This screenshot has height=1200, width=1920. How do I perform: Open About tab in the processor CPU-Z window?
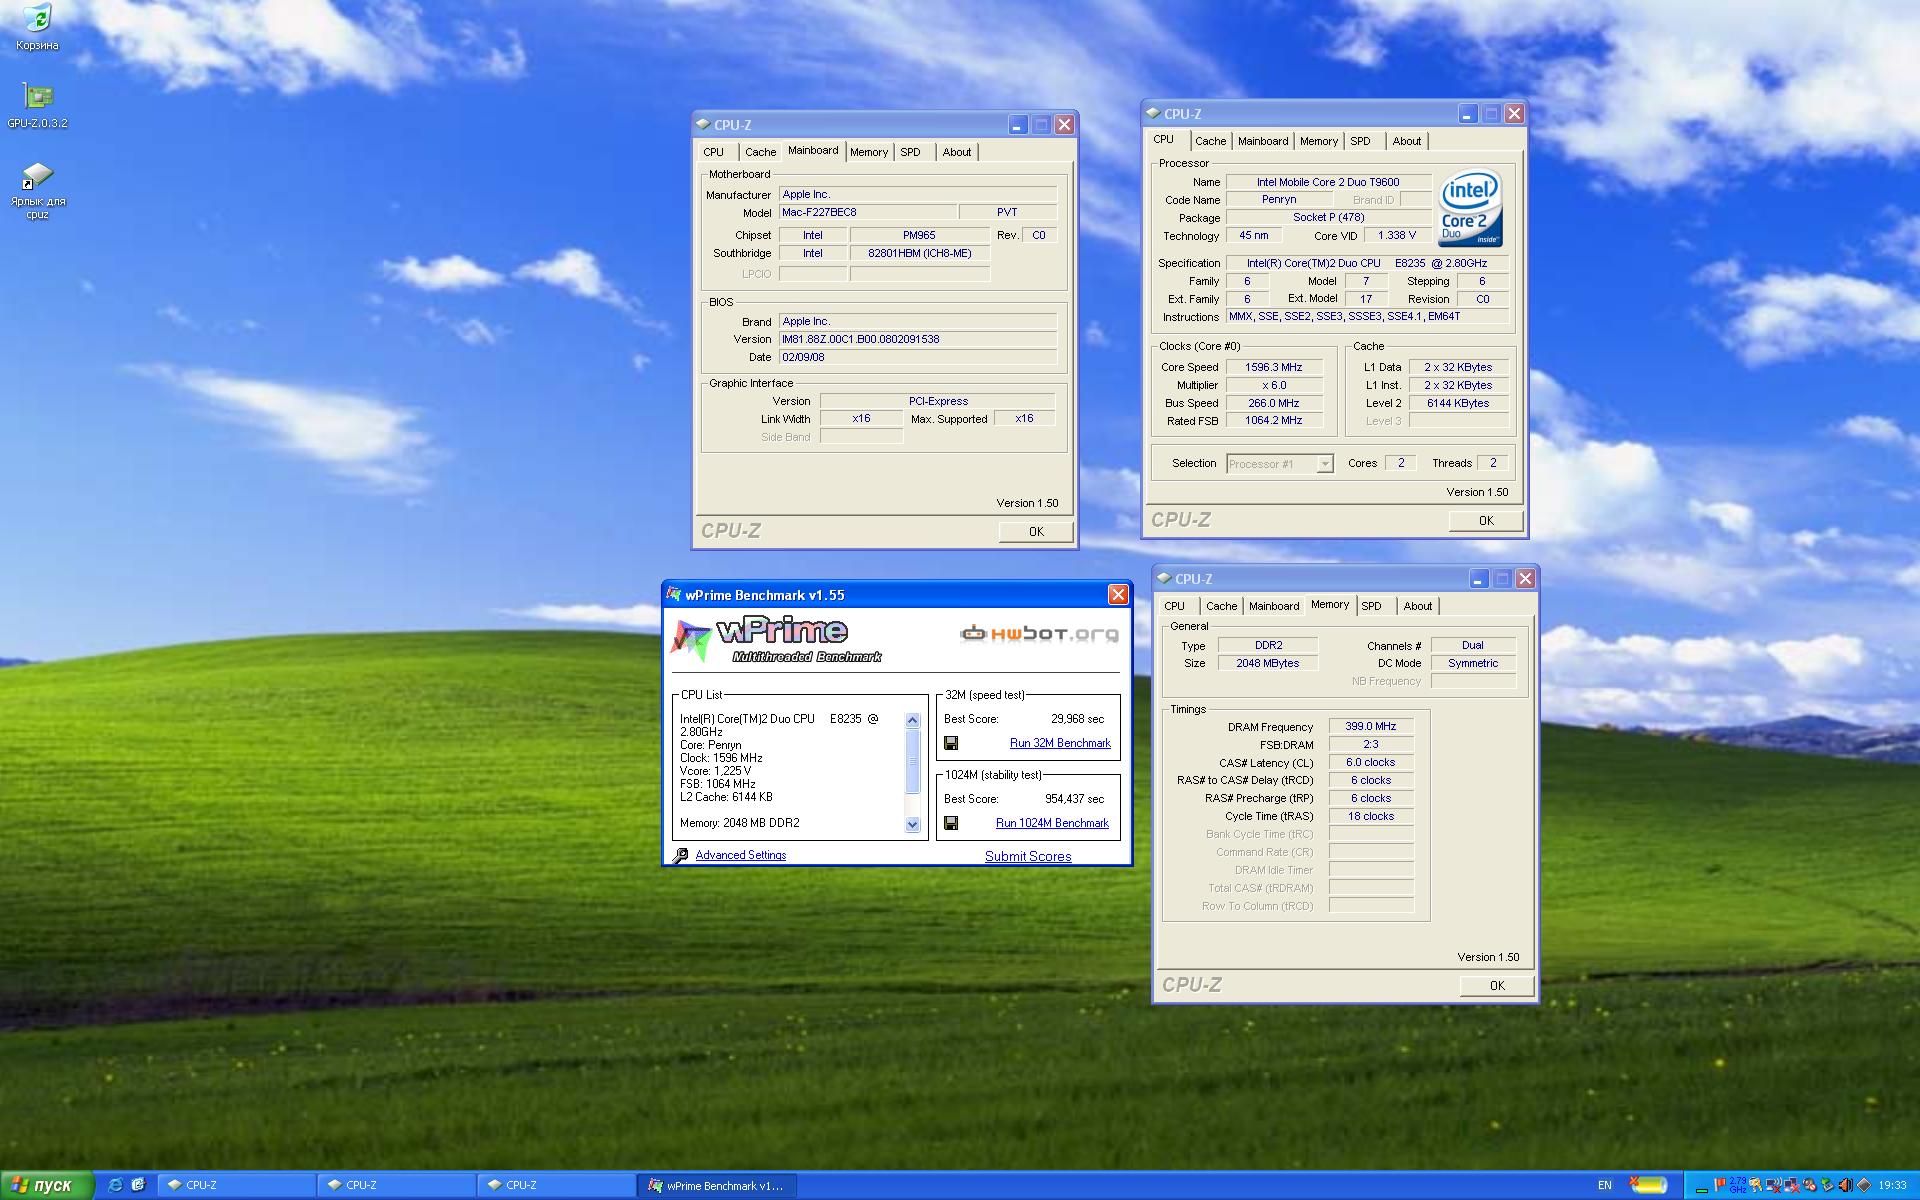(1407, 141)
